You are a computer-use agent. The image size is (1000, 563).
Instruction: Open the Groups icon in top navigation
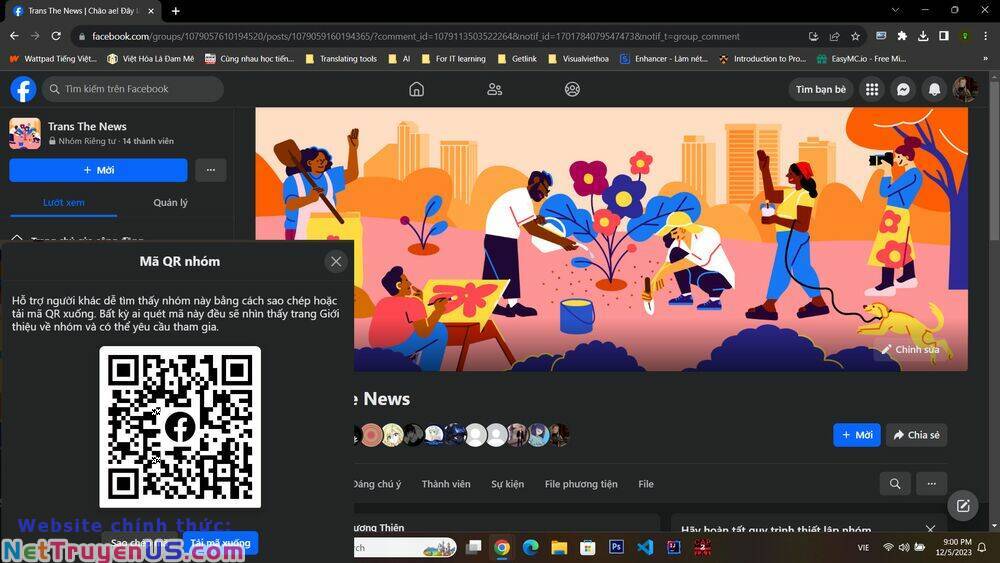pos(572,89)
